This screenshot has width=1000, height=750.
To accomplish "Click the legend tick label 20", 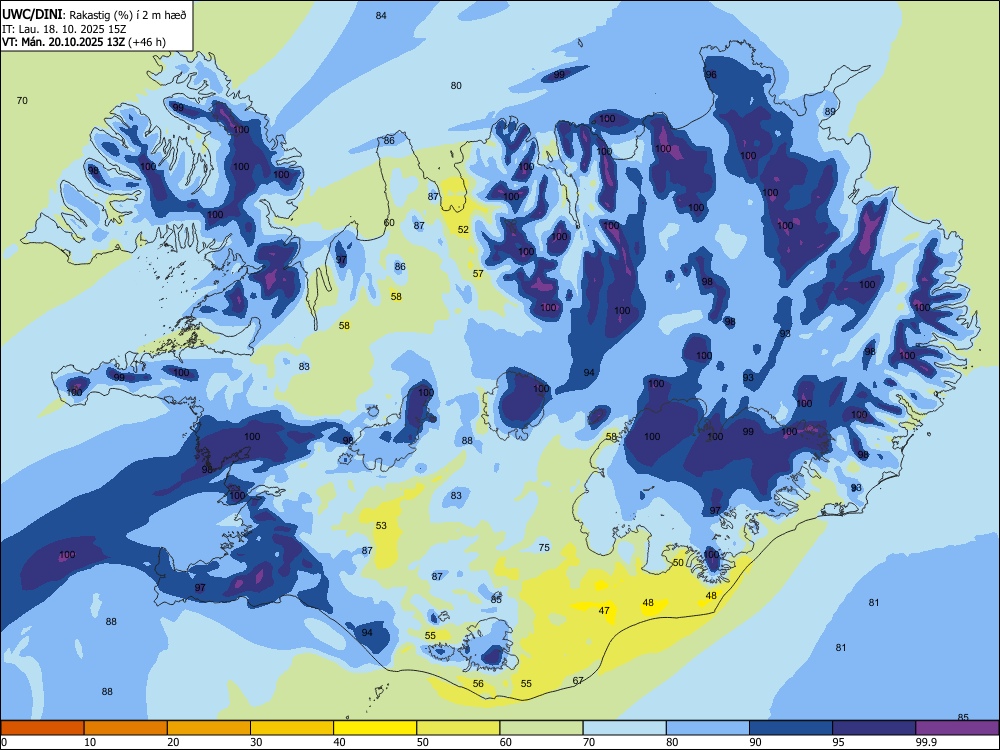I will tap(173, 742).
